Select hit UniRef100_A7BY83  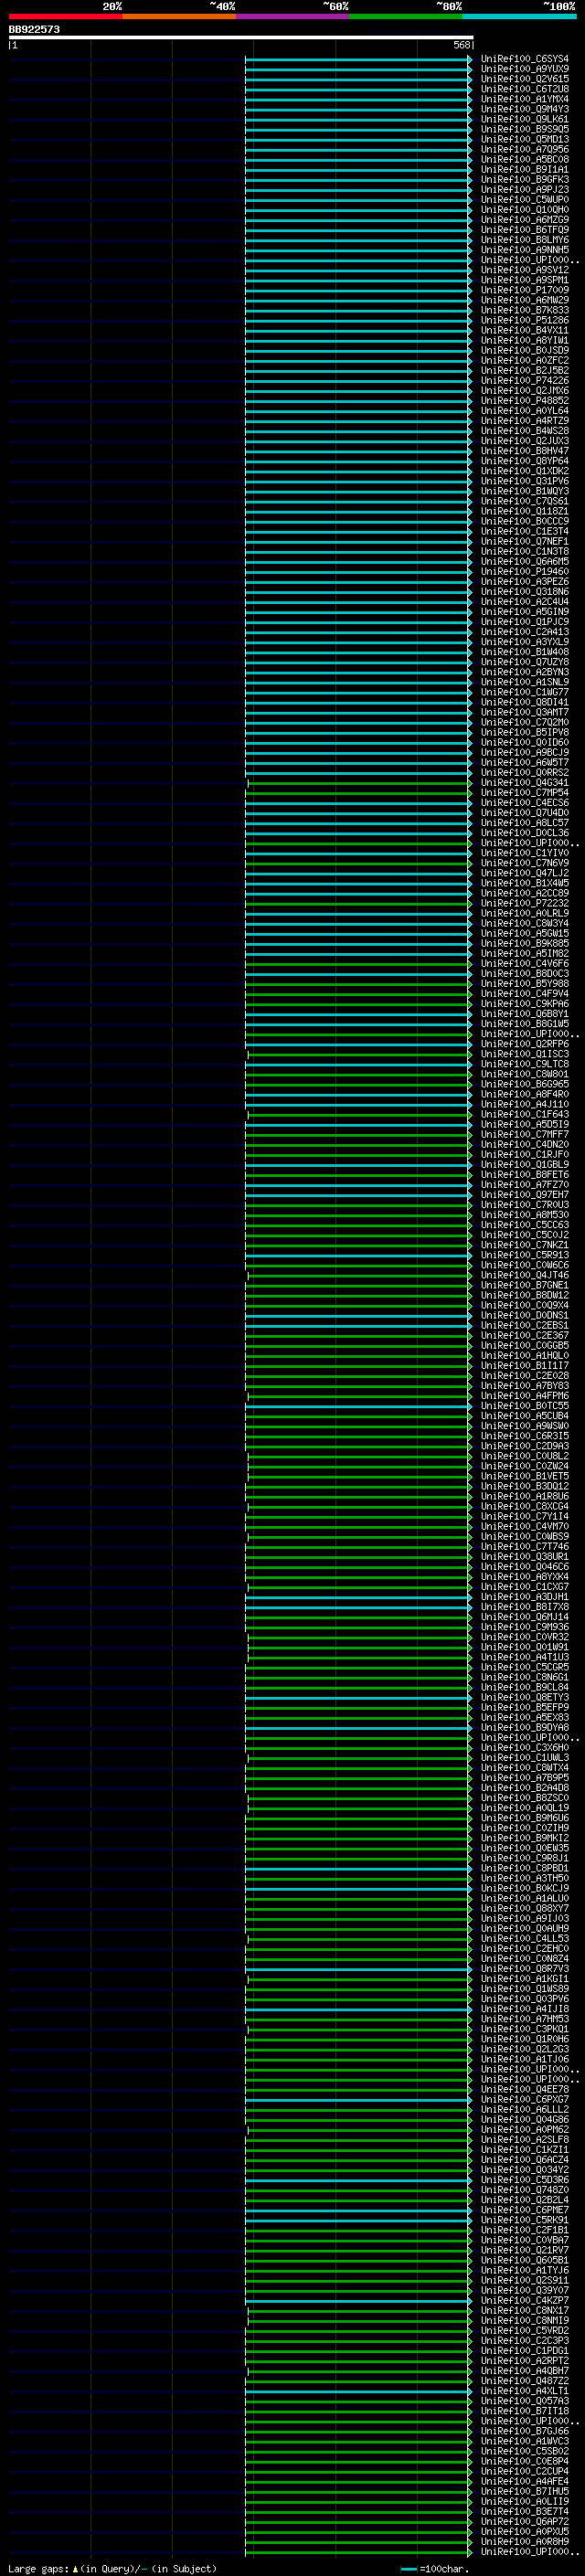[x=525, y=1385]
